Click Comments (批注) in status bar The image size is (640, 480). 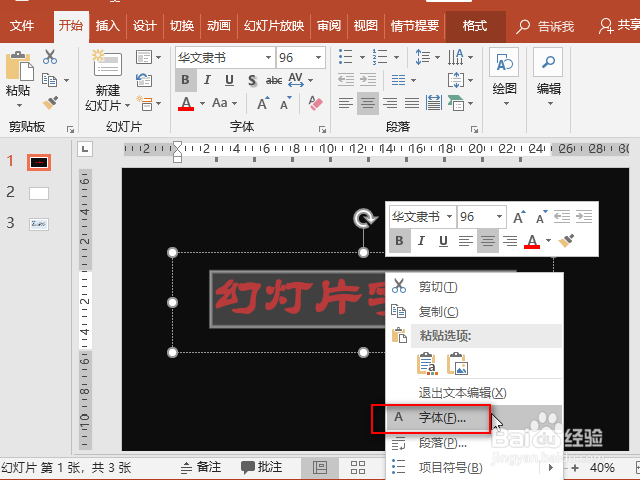pyautogui.click(x=261, y=467)
